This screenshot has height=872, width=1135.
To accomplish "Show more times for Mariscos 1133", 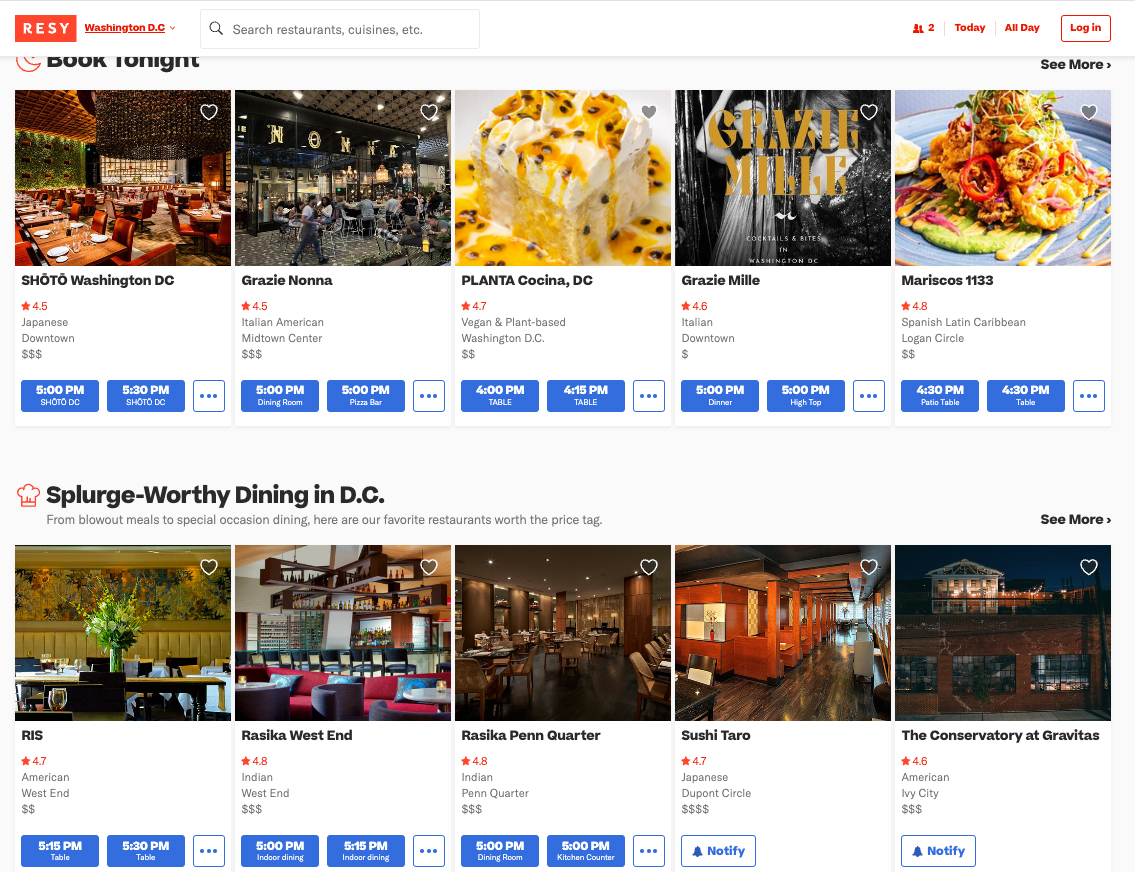I will [1089, 396].
